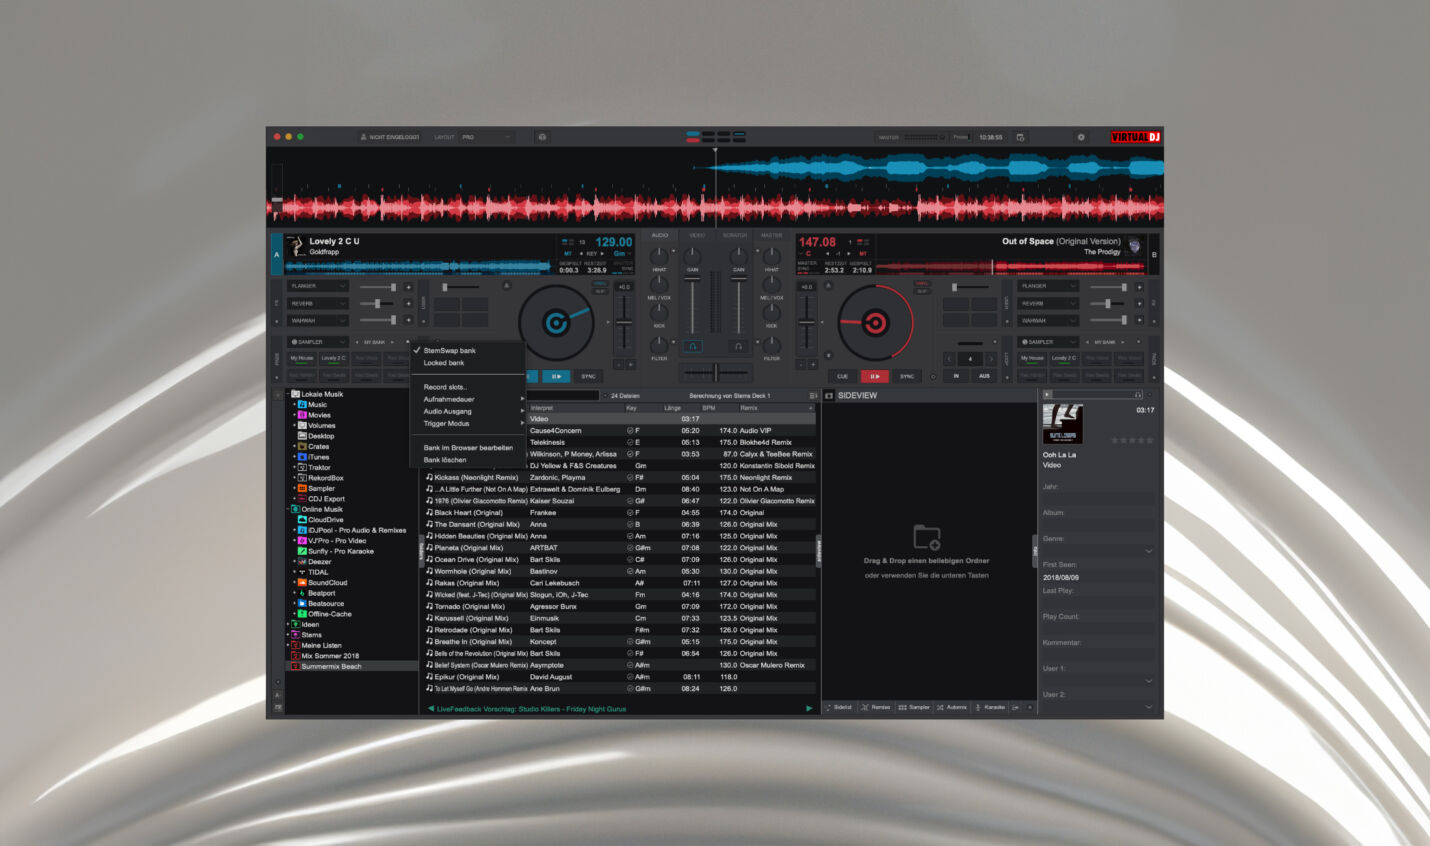Open the Genre dropdown in the track info panel
Viewport: 1430px width, 846px height.
(1148, 551)
